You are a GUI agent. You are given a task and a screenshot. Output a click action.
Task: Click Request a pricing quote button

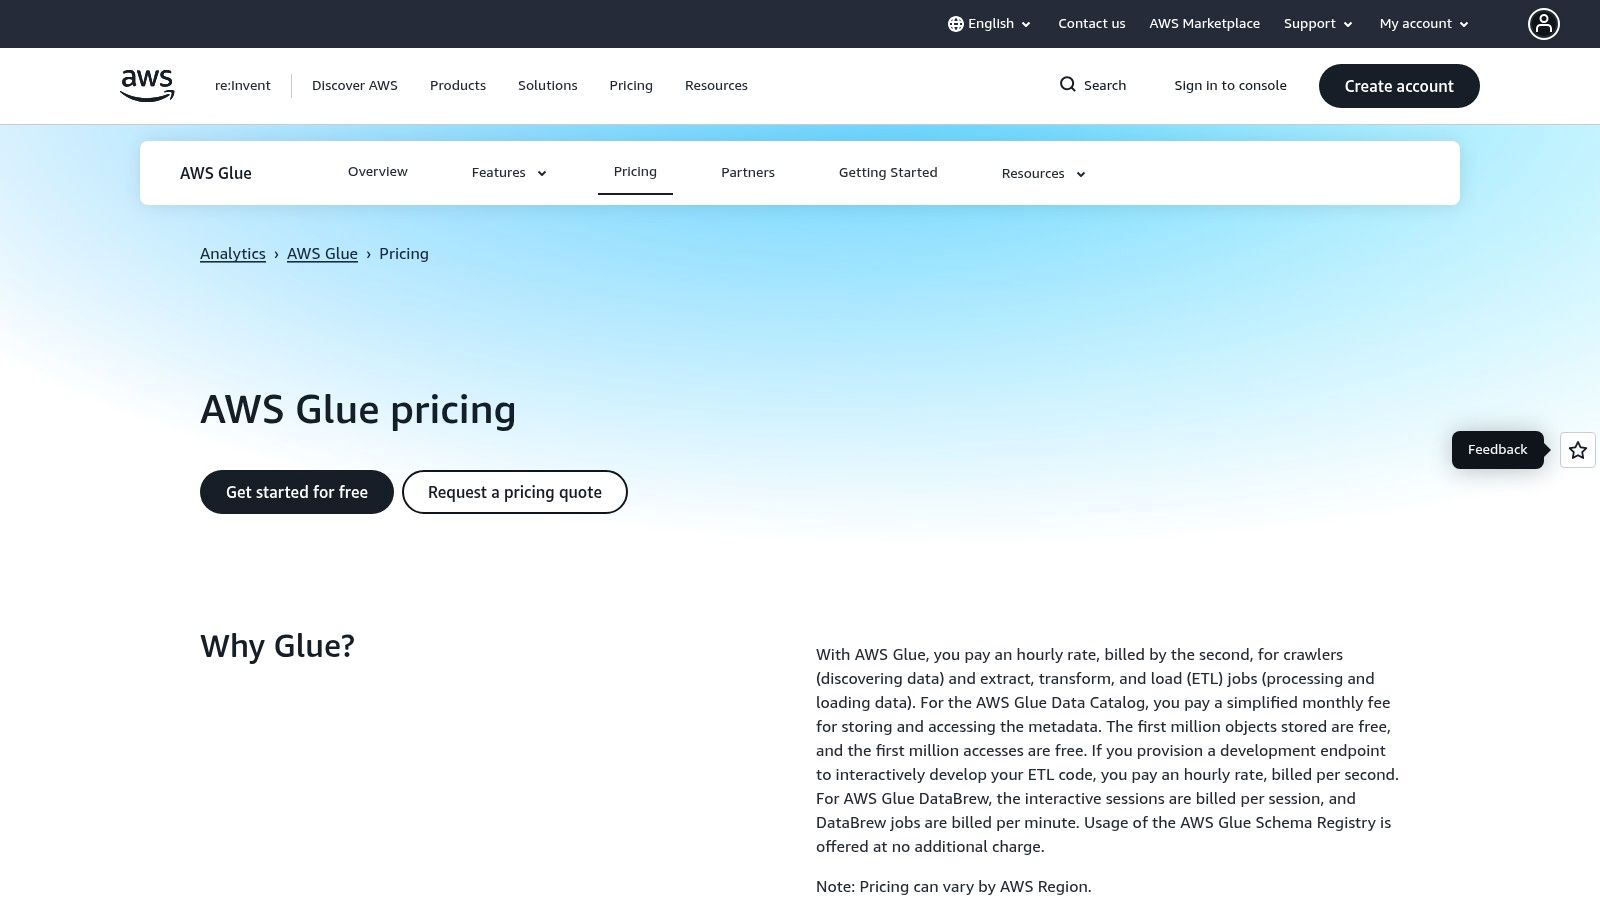point(515,492)
